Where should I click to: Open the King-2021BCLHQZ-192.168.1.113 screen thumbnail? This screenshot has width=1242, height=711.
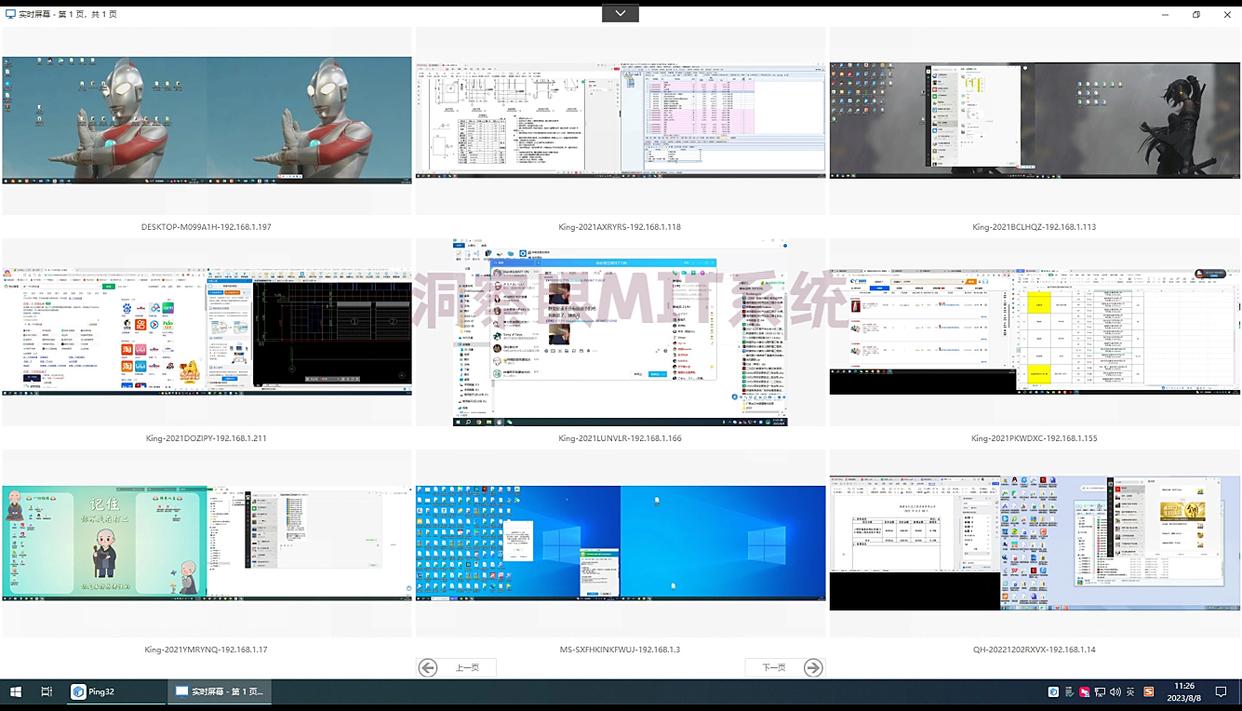click(1035, 120)
